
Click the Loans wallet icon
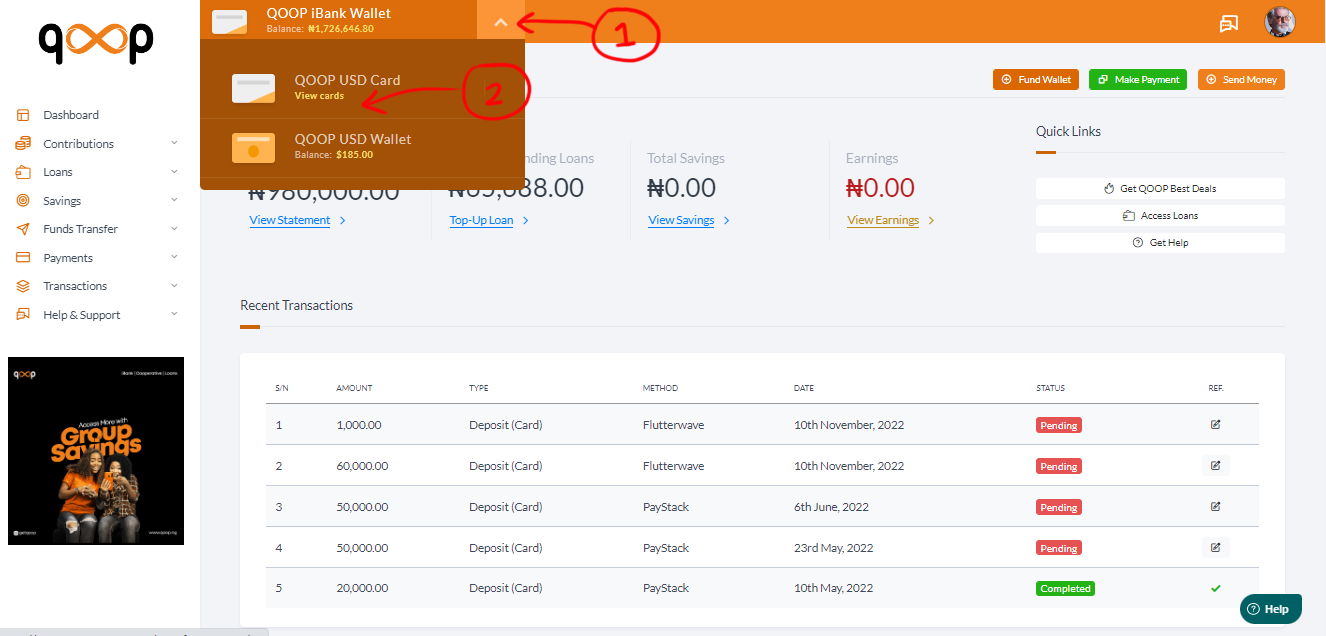coord(23,172)
